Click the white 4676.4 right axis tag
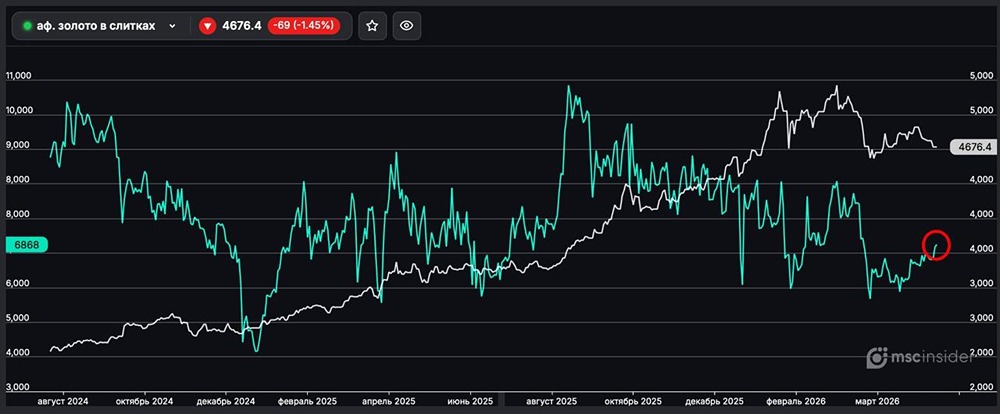 pos(973,147)
